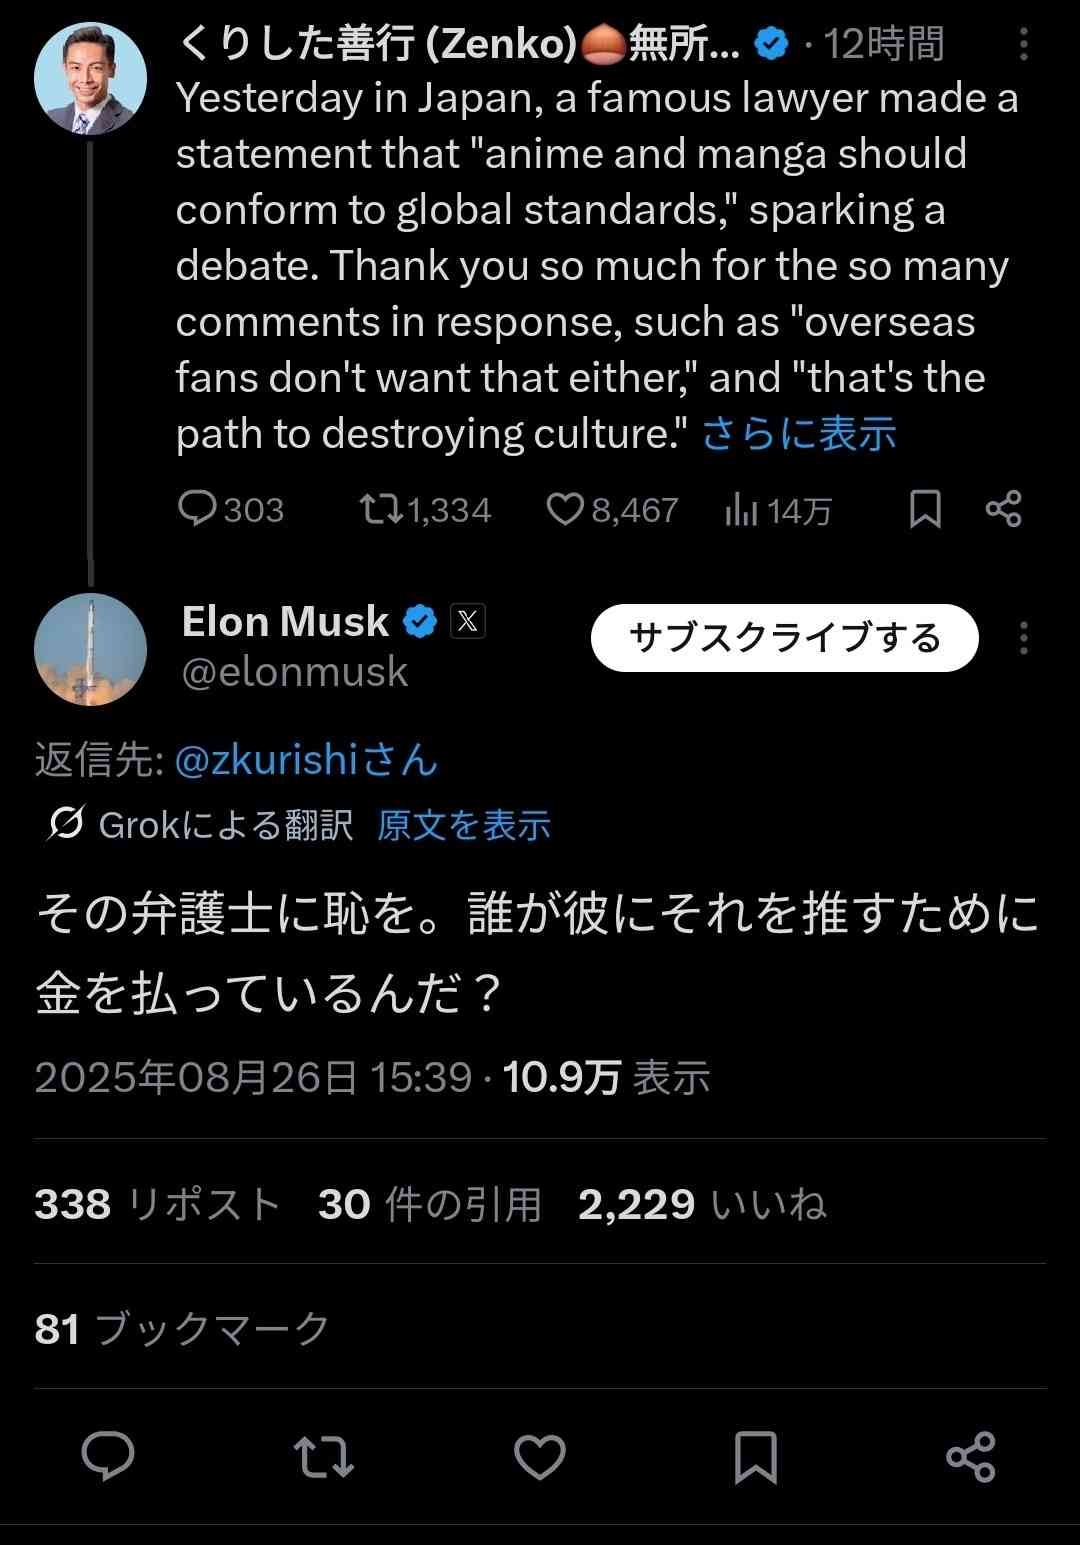Expand Zenko's post with さらに表示
1080x1545 pixels.
tap(798, 434)
